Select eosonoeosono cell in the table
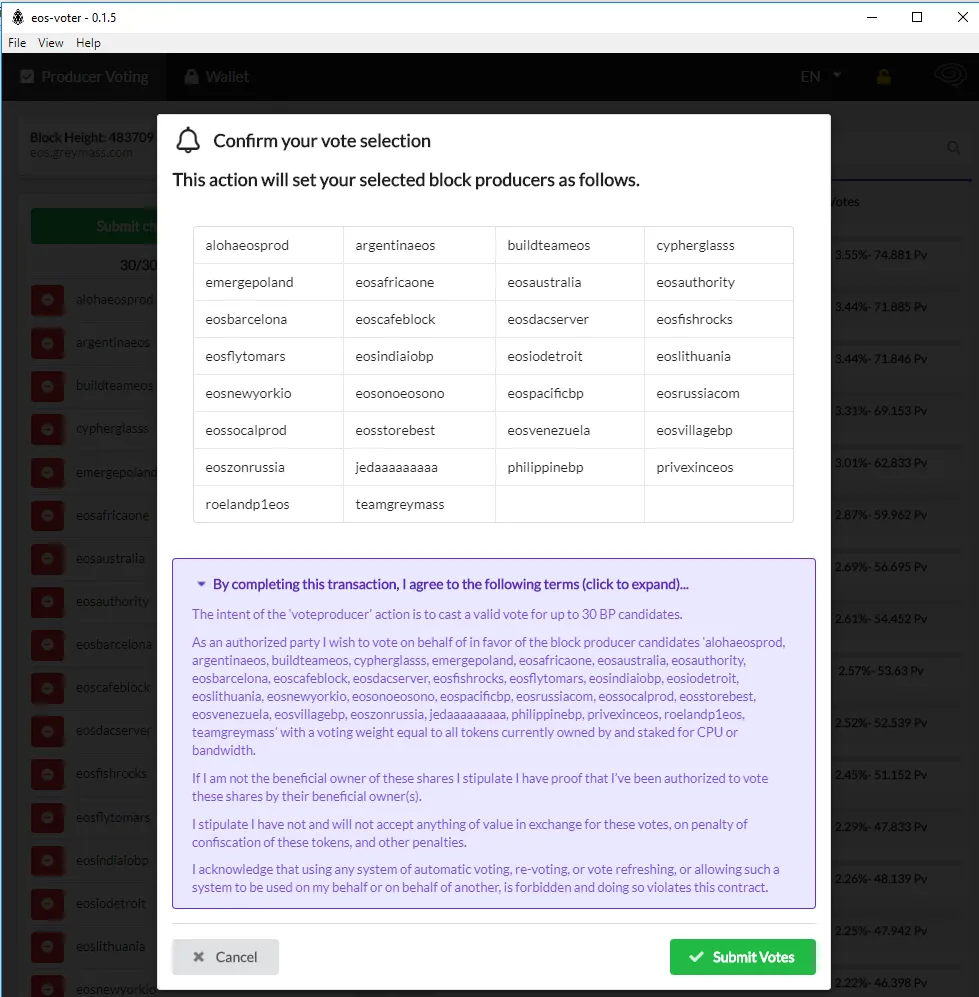Viewport: 979px width, 997px height. tap(419, 393)
